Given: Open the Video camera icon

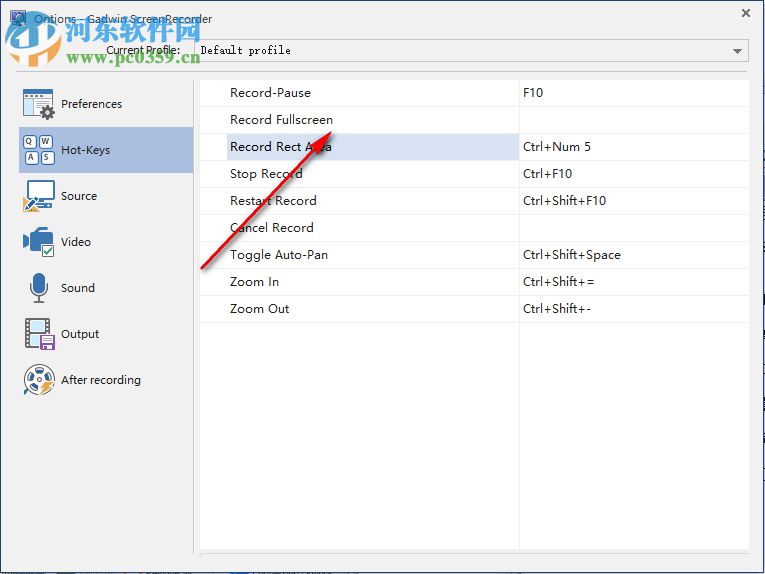Looking at the screenshot, I should pos(39,242).
